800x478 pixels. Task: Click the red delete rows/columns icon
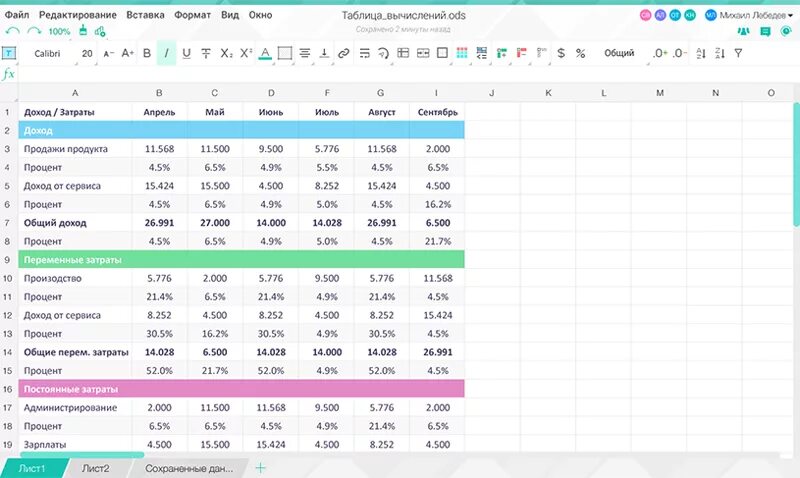click(x=521, y=53)
